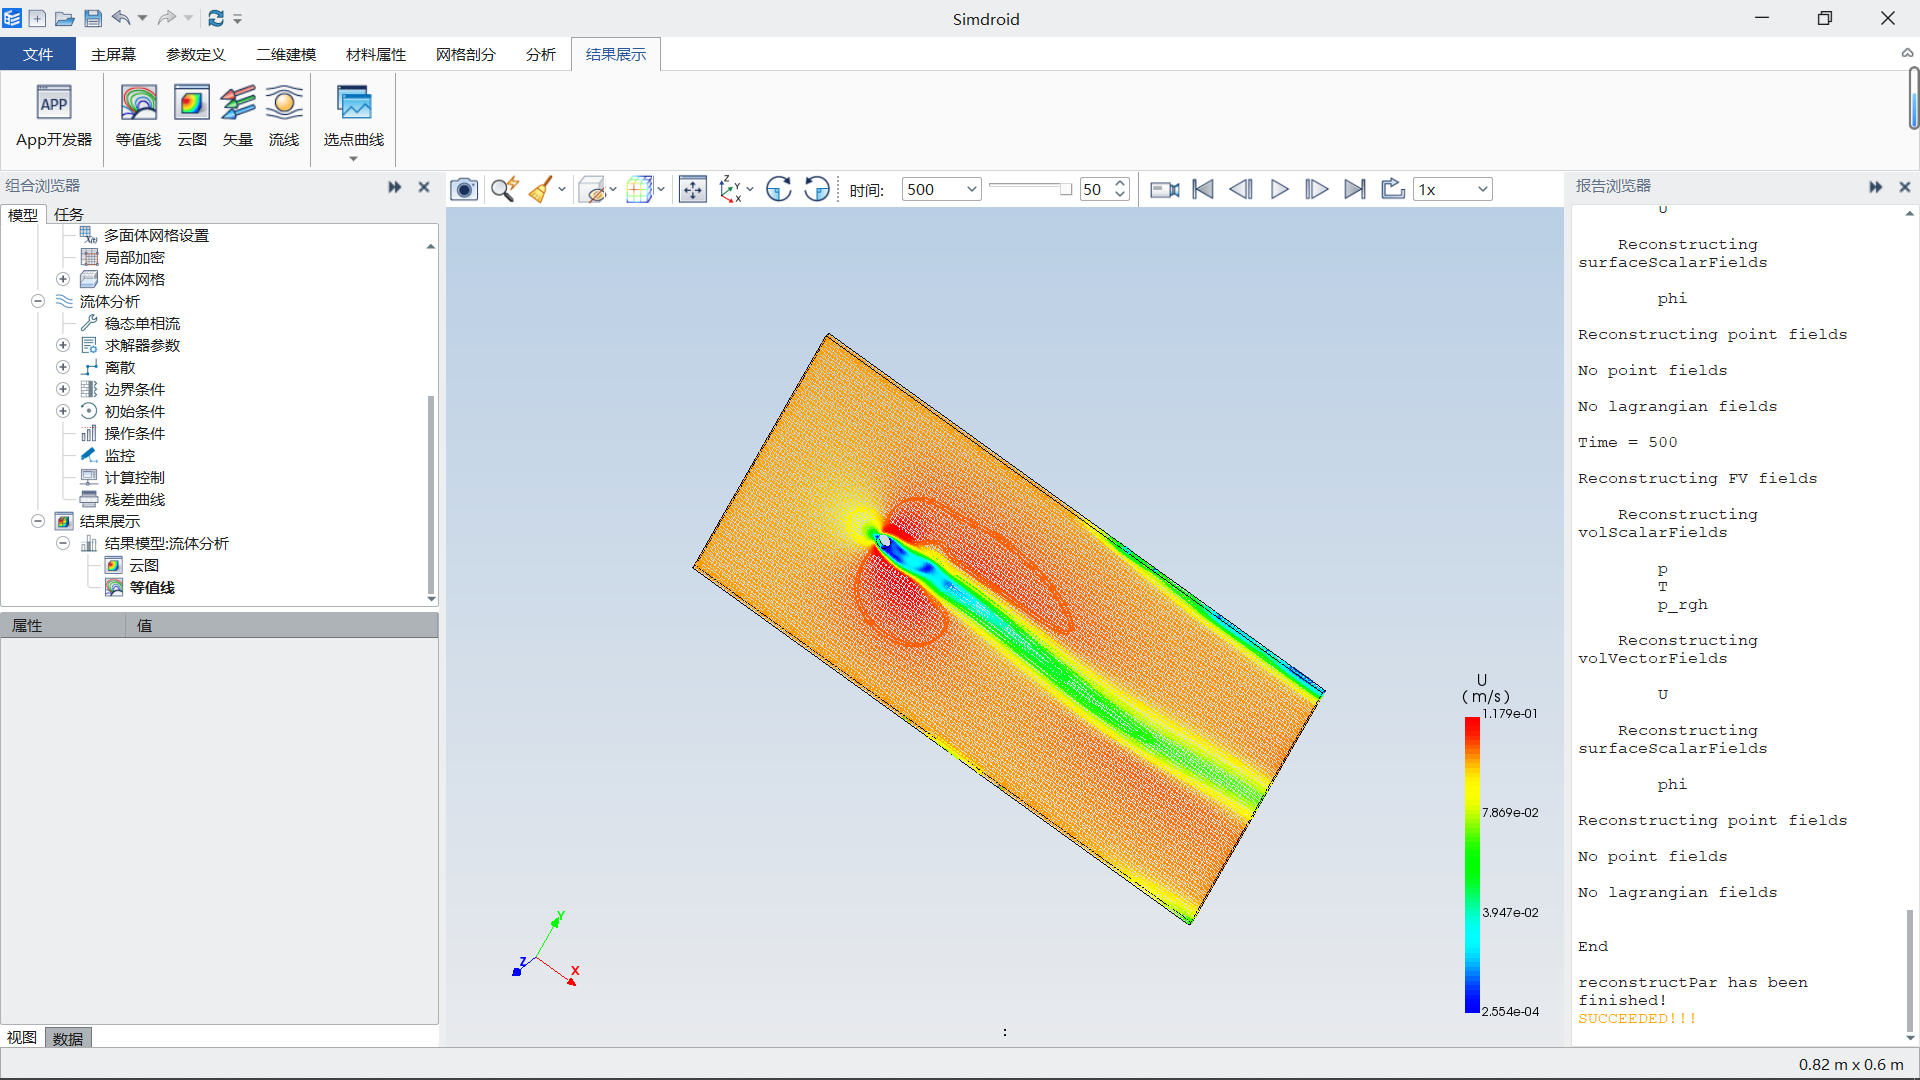
Task: Click the undo arrow icon
Action: pos(121,18)
